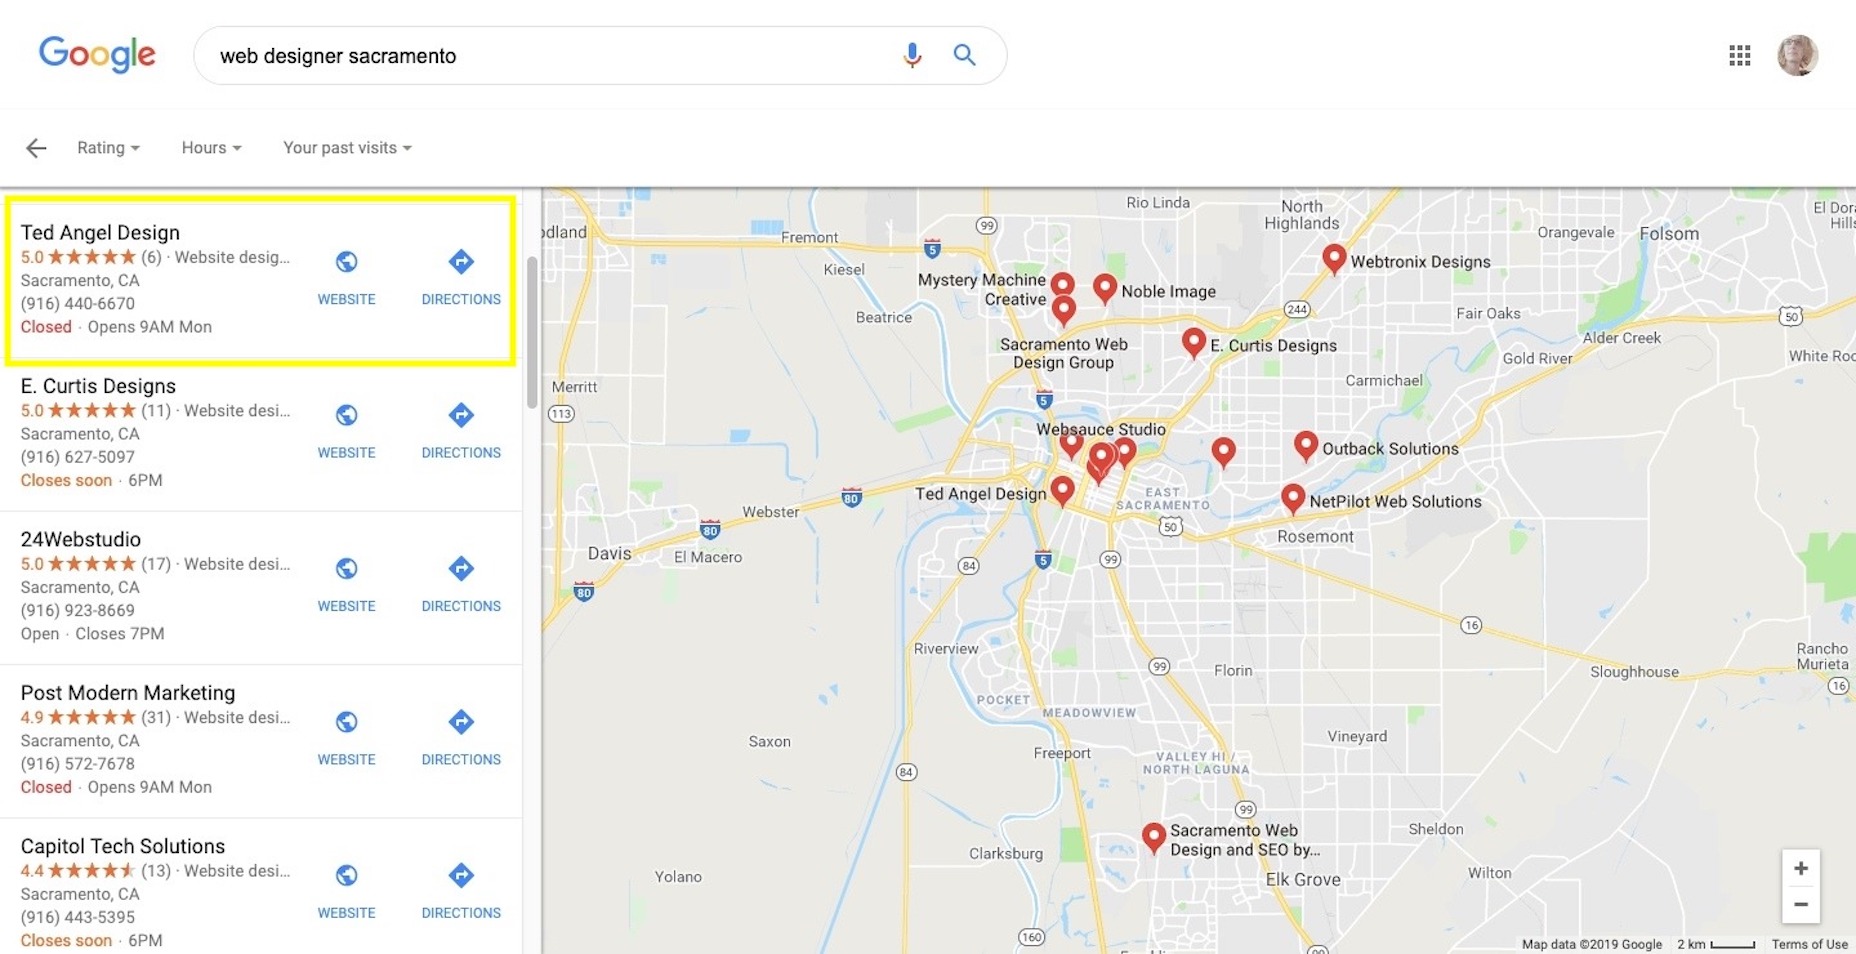Click DIRECTIONS label under 24Webstudio
The width and height of the screenshot is (1856, 954).
461,606
